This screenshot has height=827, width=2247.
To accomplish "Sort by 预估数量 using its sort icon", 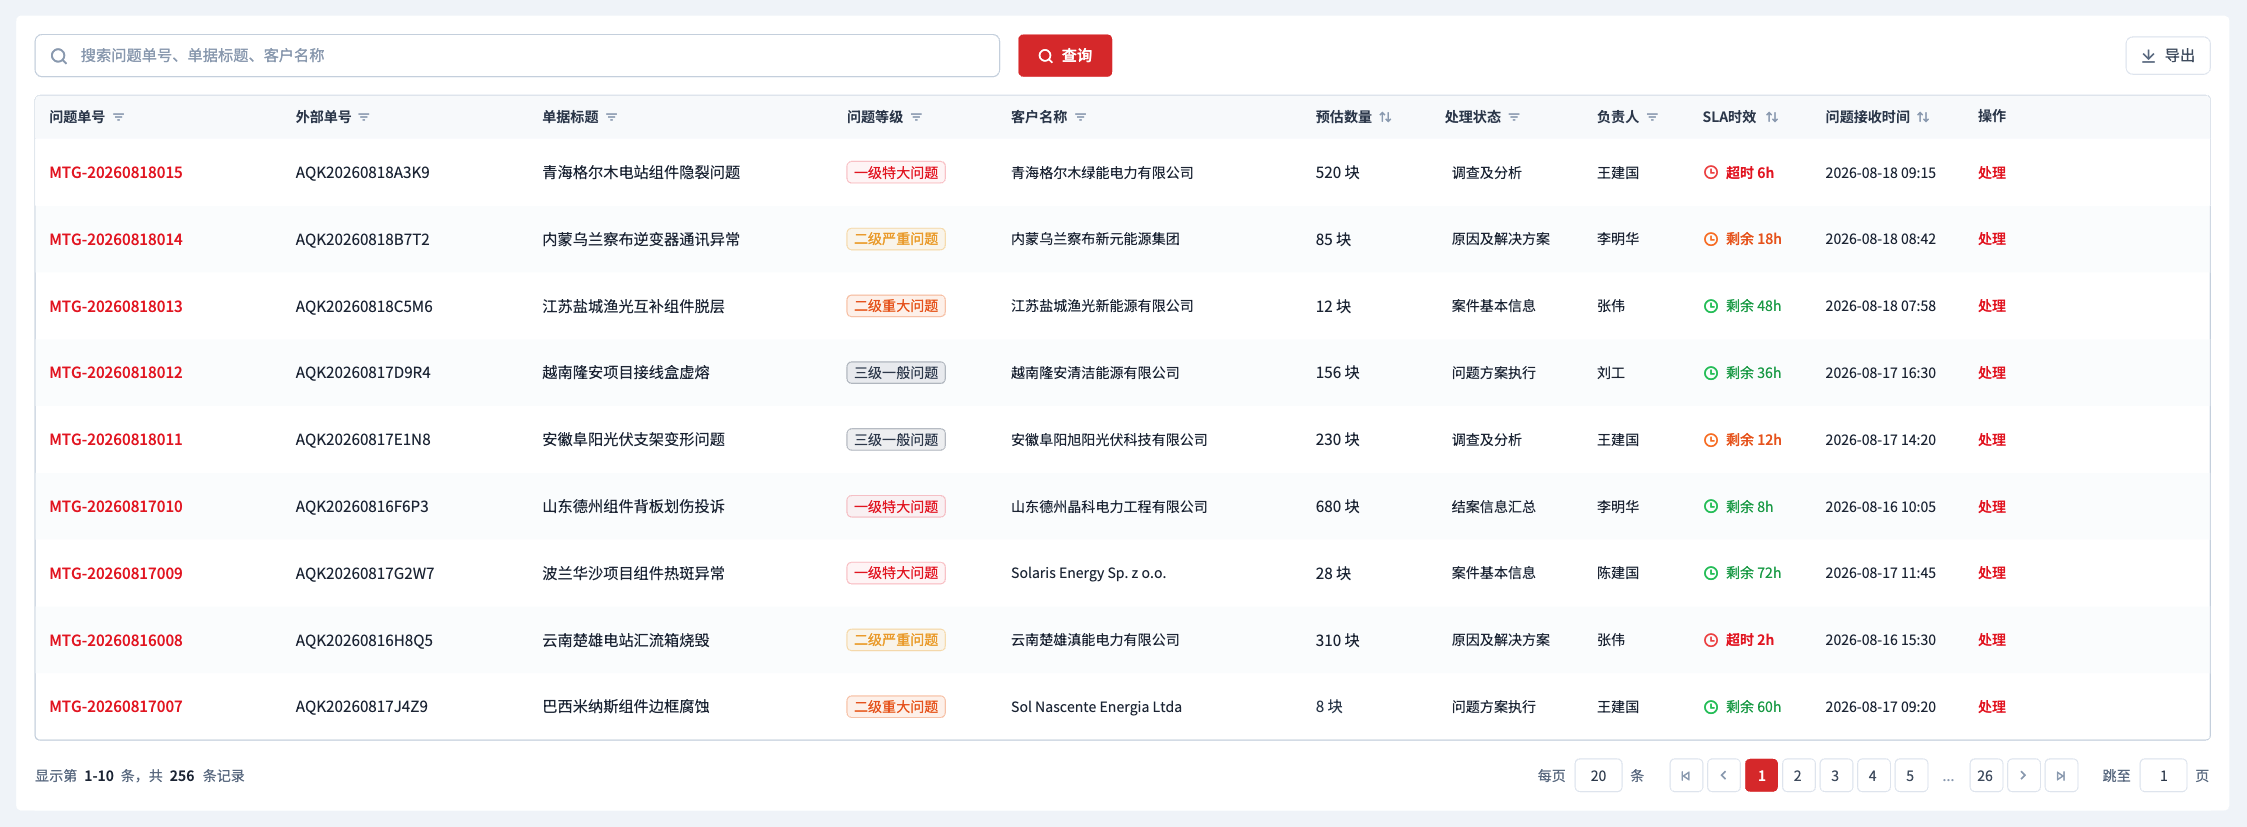I will [1385, 117].
